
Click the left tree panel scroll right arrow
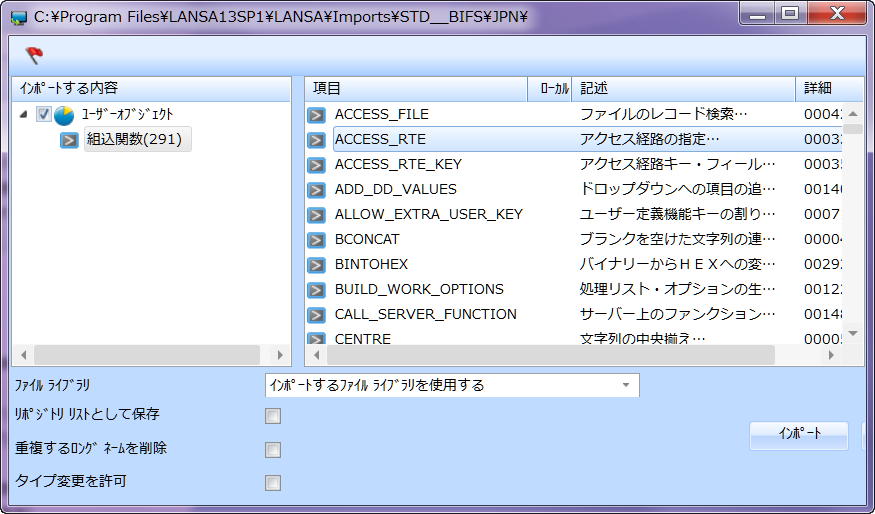point(280,355)
